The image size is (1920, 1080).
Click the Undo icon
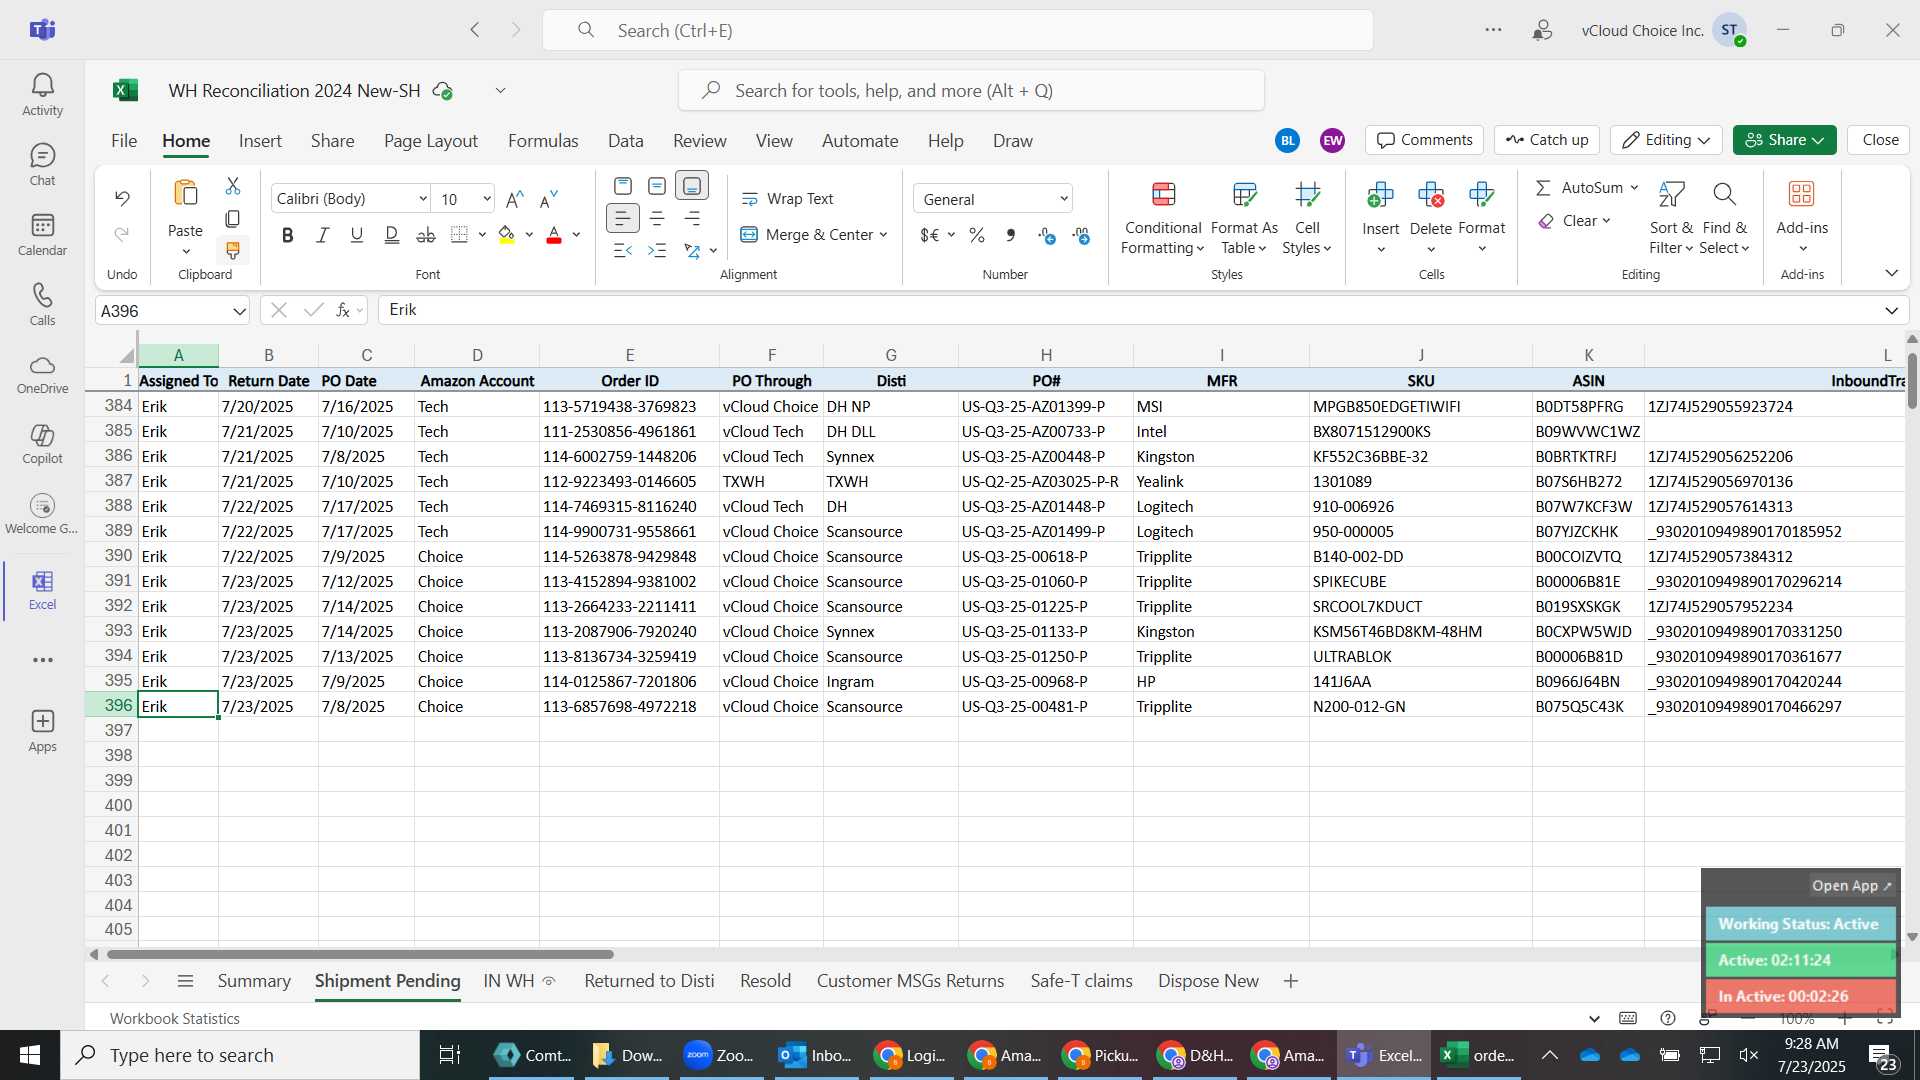122,198
